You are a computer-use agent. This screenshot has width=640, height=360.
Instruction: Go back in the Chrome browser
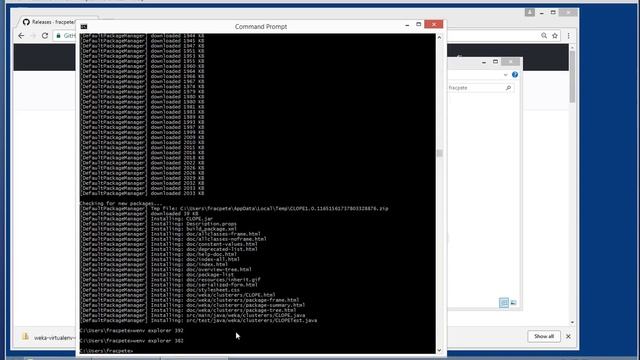[21, 36]
